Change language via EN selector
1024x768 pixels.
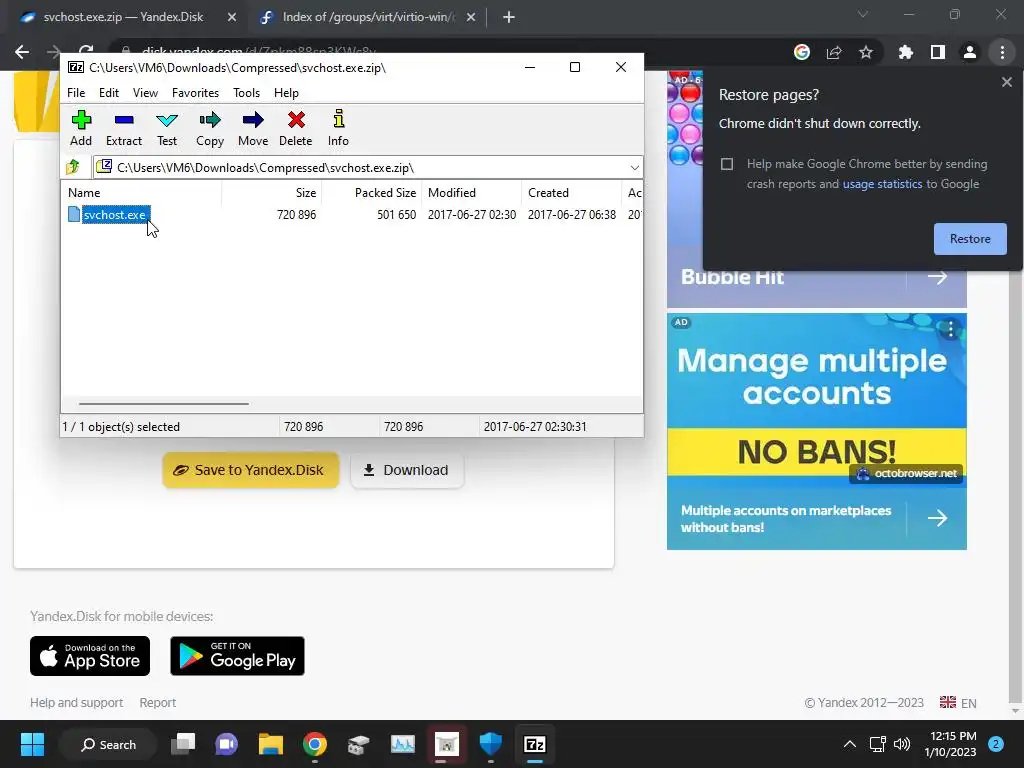pyautogui.click(x=958, y=703)
